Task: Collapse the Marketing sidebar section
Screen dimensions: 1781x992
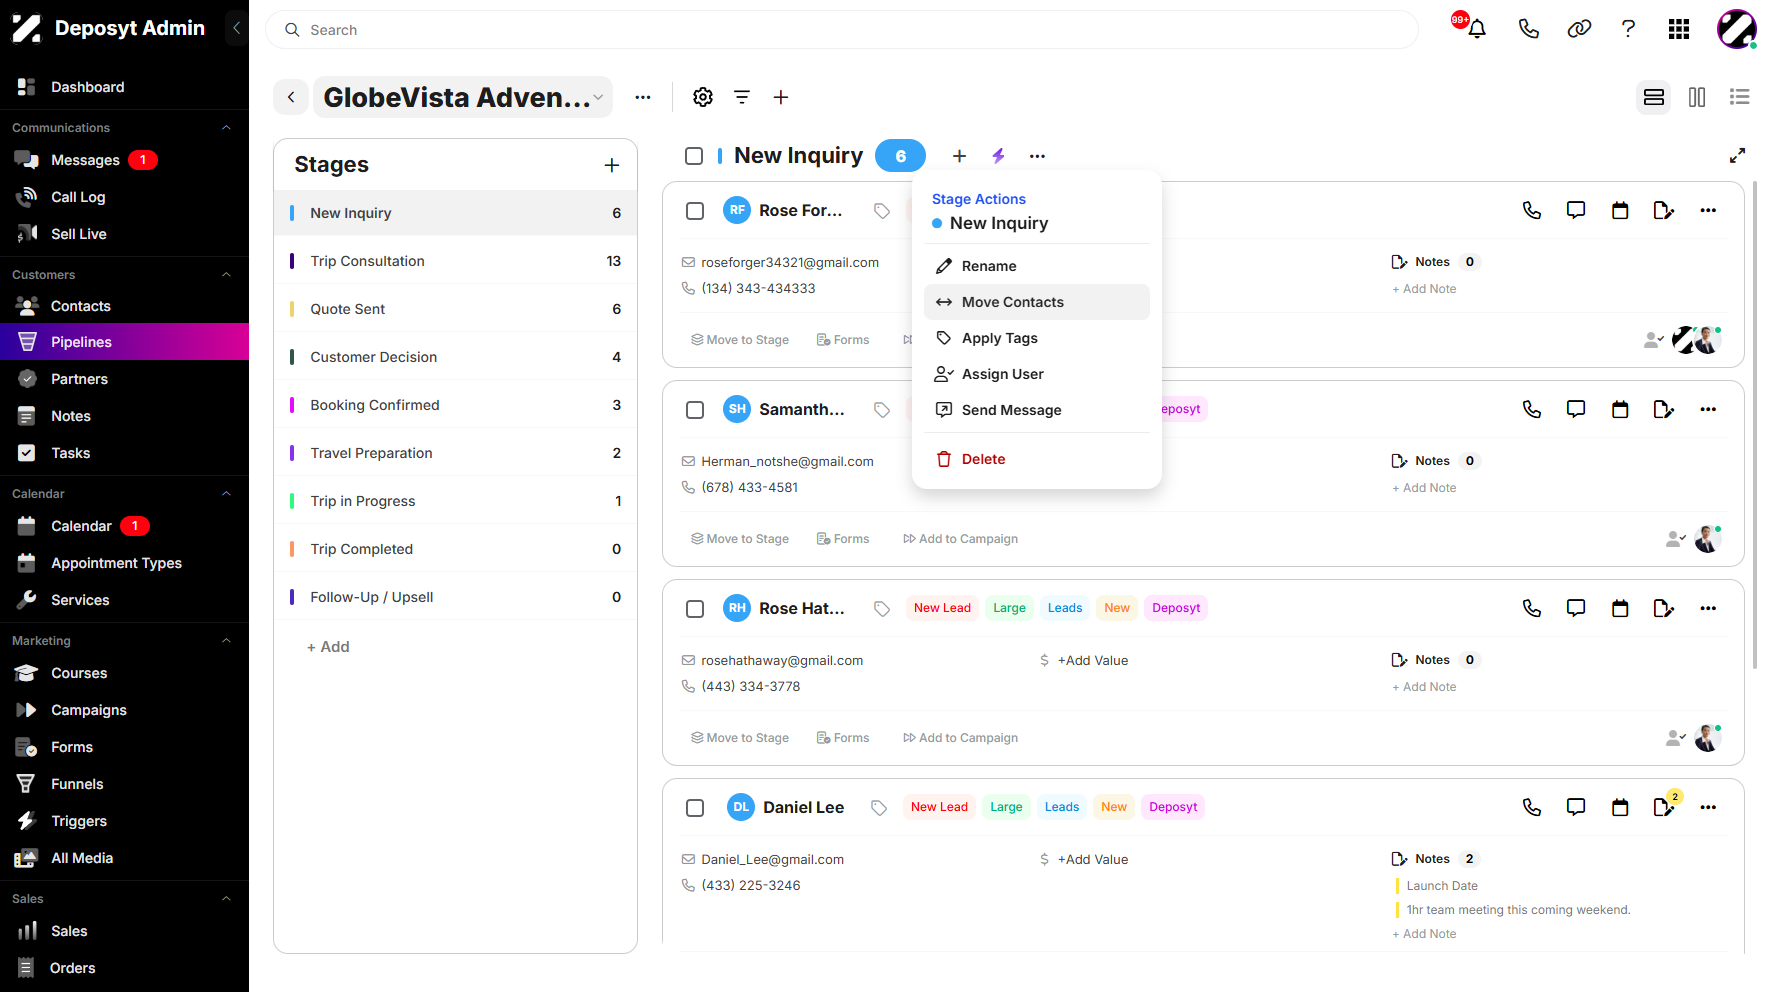Action: click(226, 641)
